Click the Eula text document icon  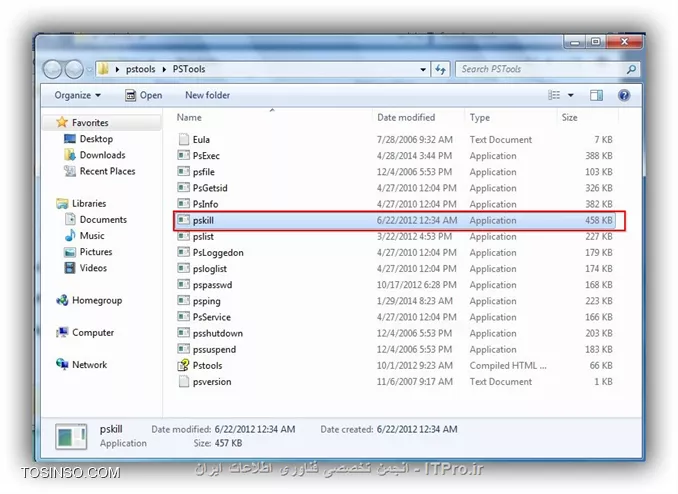pos(184,139)
